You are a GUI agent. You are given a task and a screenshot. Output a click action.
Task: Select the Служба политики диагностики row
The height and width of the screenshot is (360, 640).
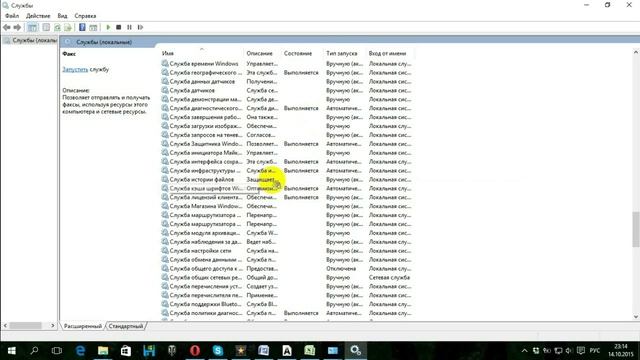(287, 313)
